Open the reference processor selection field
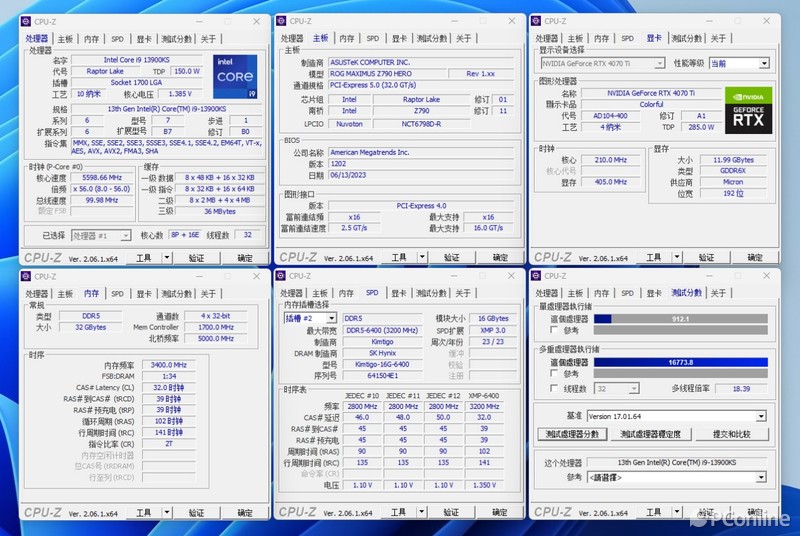This screenshot has height=536, width=800. click(x=677, y=477)
